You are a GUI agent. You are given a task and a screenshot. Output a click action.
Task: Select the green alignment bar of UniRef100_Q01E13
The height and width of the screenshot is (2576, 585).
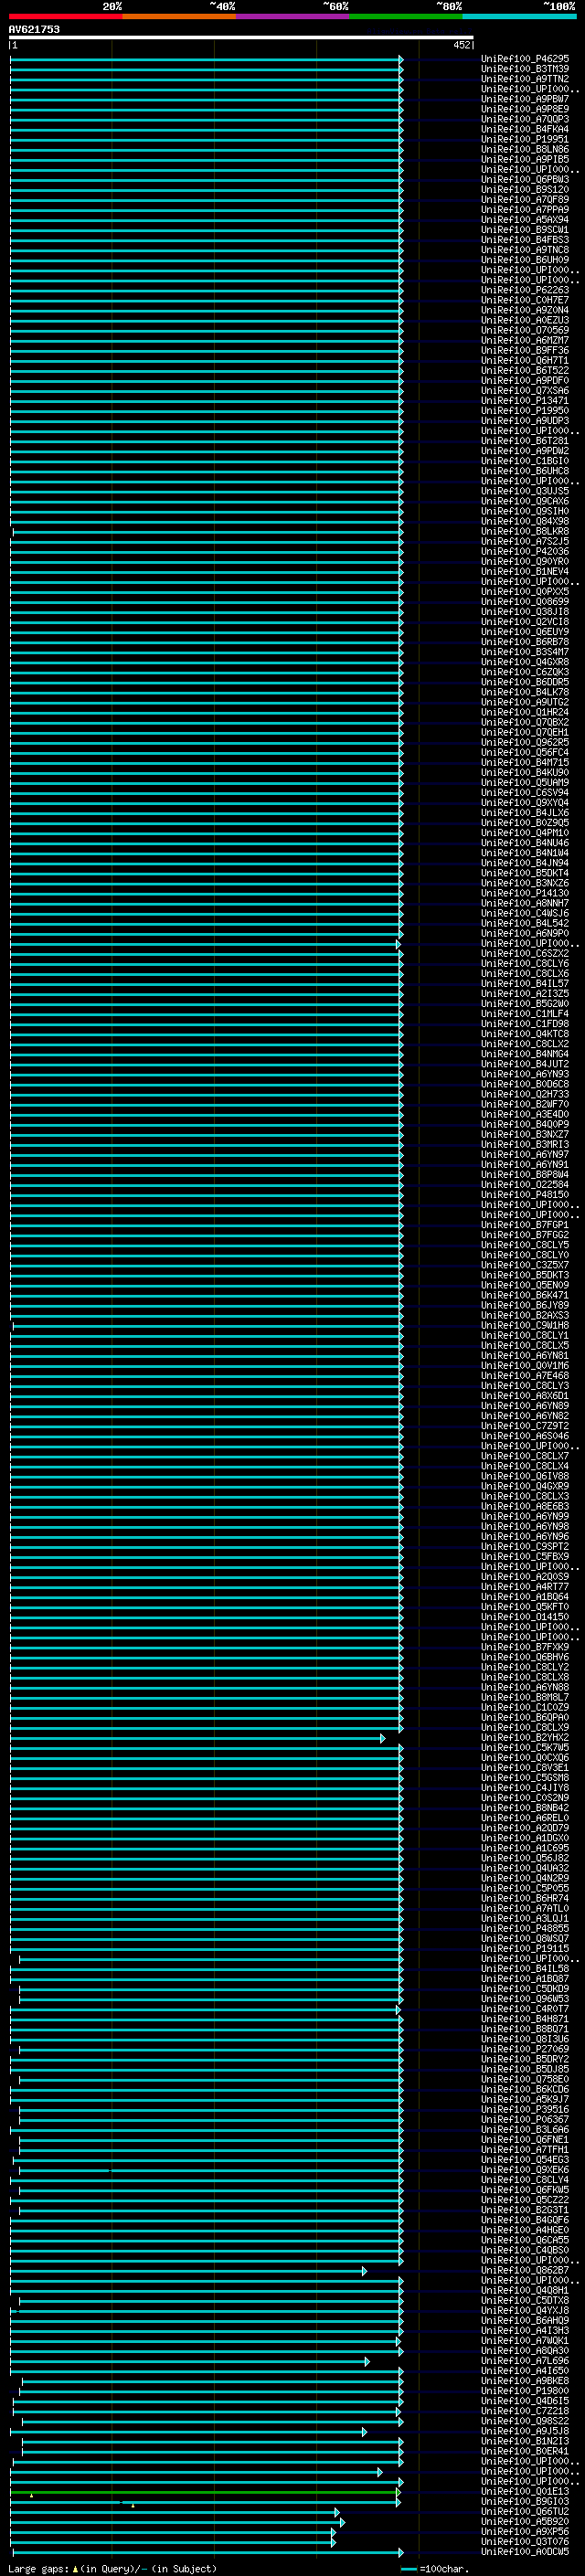tap(205, 2493)
